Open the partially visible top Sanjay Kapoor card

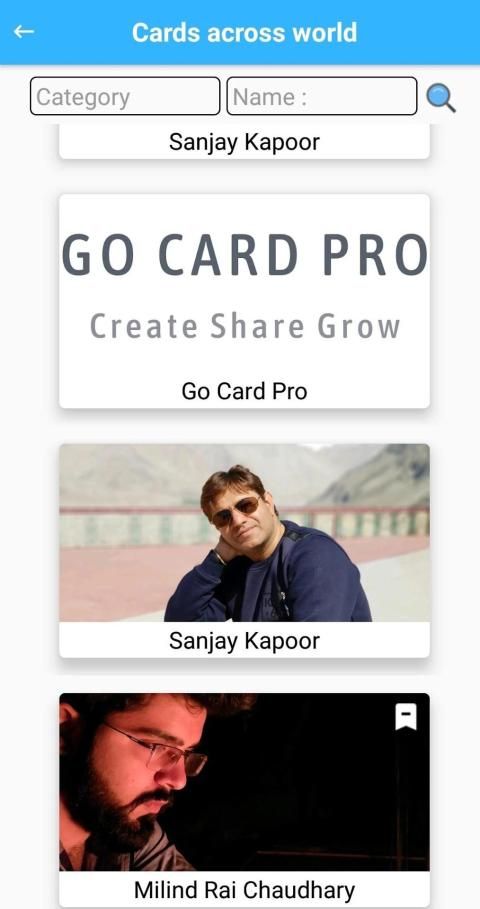click(x=244, y=141)
